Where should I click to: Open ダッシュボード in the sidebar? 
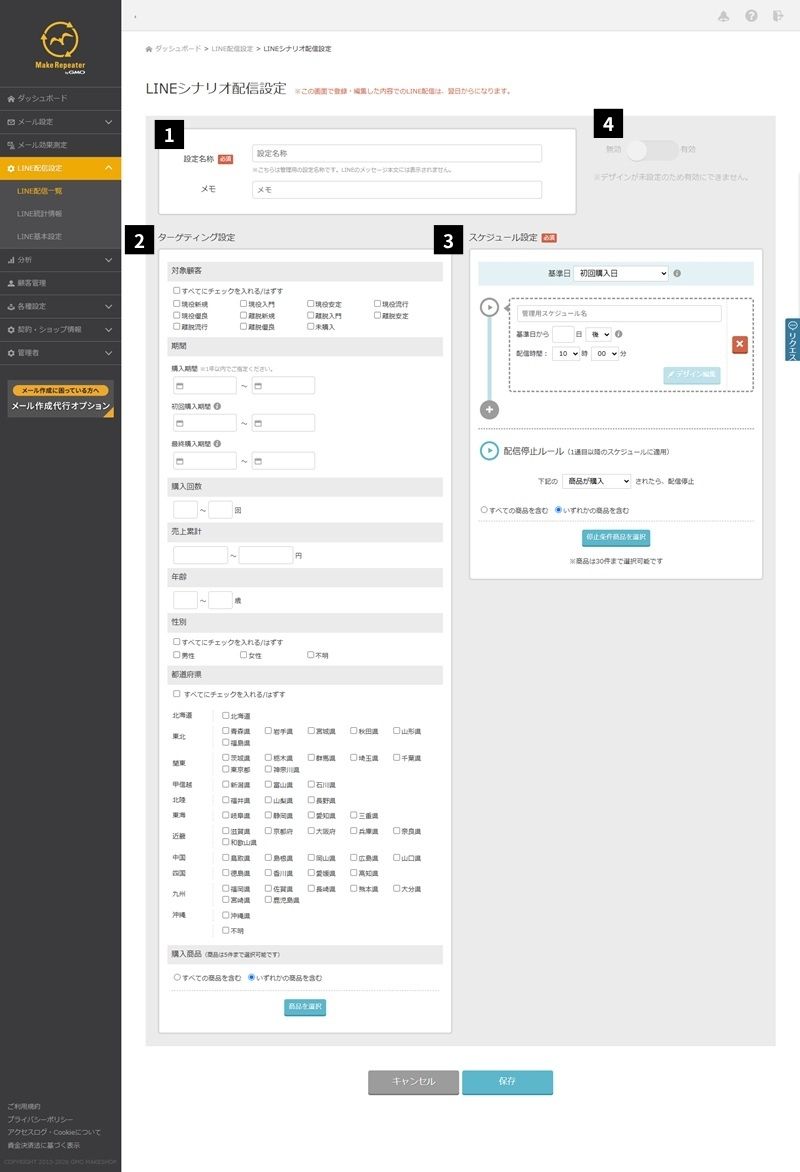61,99
